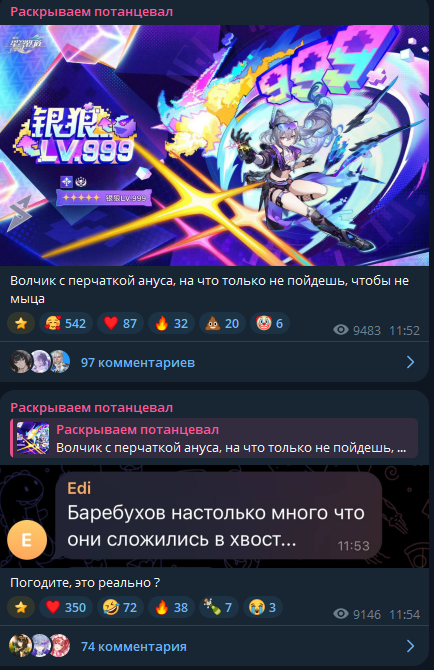Click the laughing emoji reaction showing 72

(x=120, y=607)
